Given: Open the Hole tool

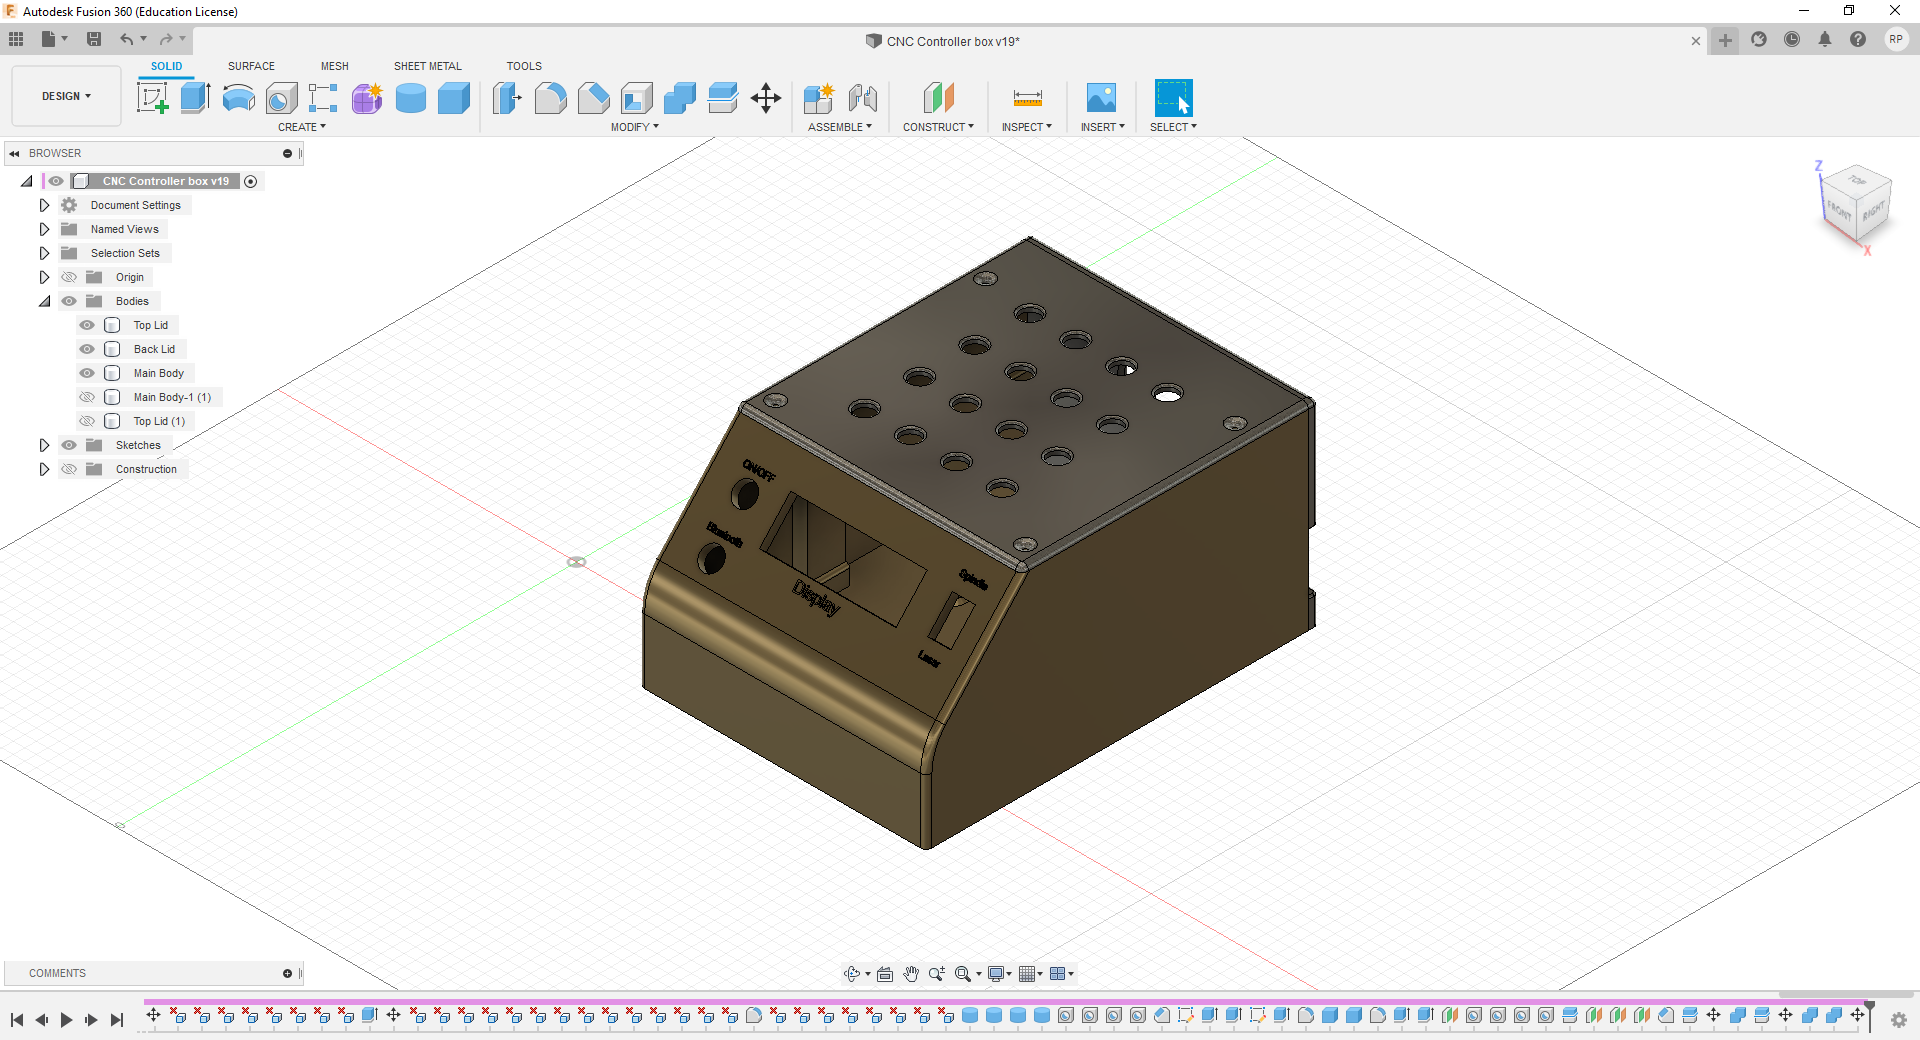Looking at the screenshot, I should point(281,98).
